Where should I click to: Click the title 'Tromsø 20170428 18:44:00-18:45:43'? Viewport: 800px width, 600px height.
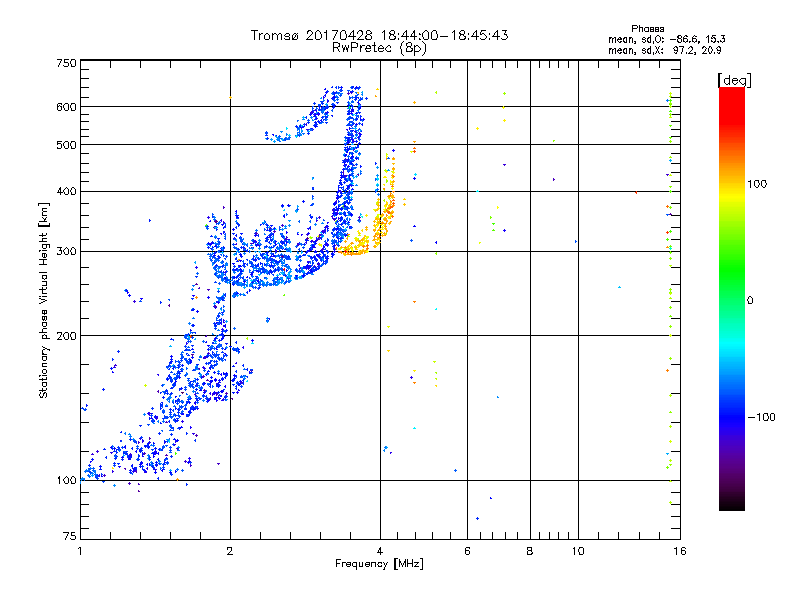[x=379, y=35]
